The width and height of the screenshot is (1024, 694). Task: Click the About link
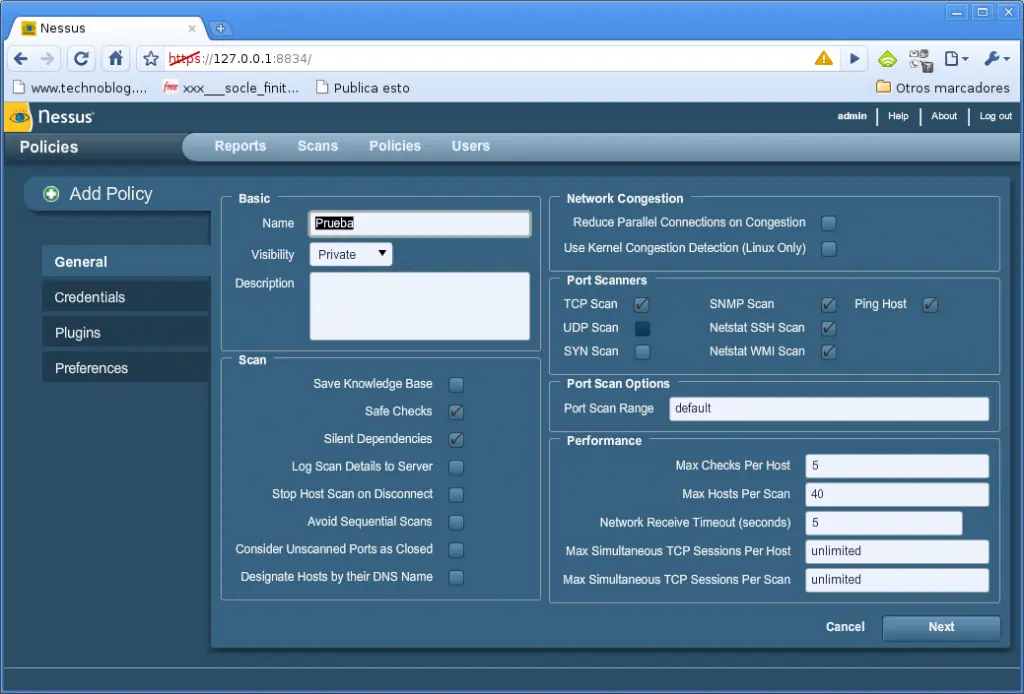tap(944, 116)
